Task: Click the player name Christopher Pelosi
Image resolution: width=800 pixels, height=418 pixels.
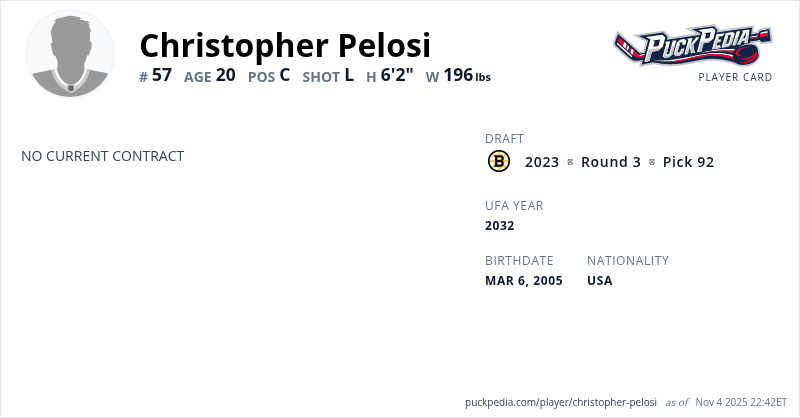Action: (x=285, y=45)
